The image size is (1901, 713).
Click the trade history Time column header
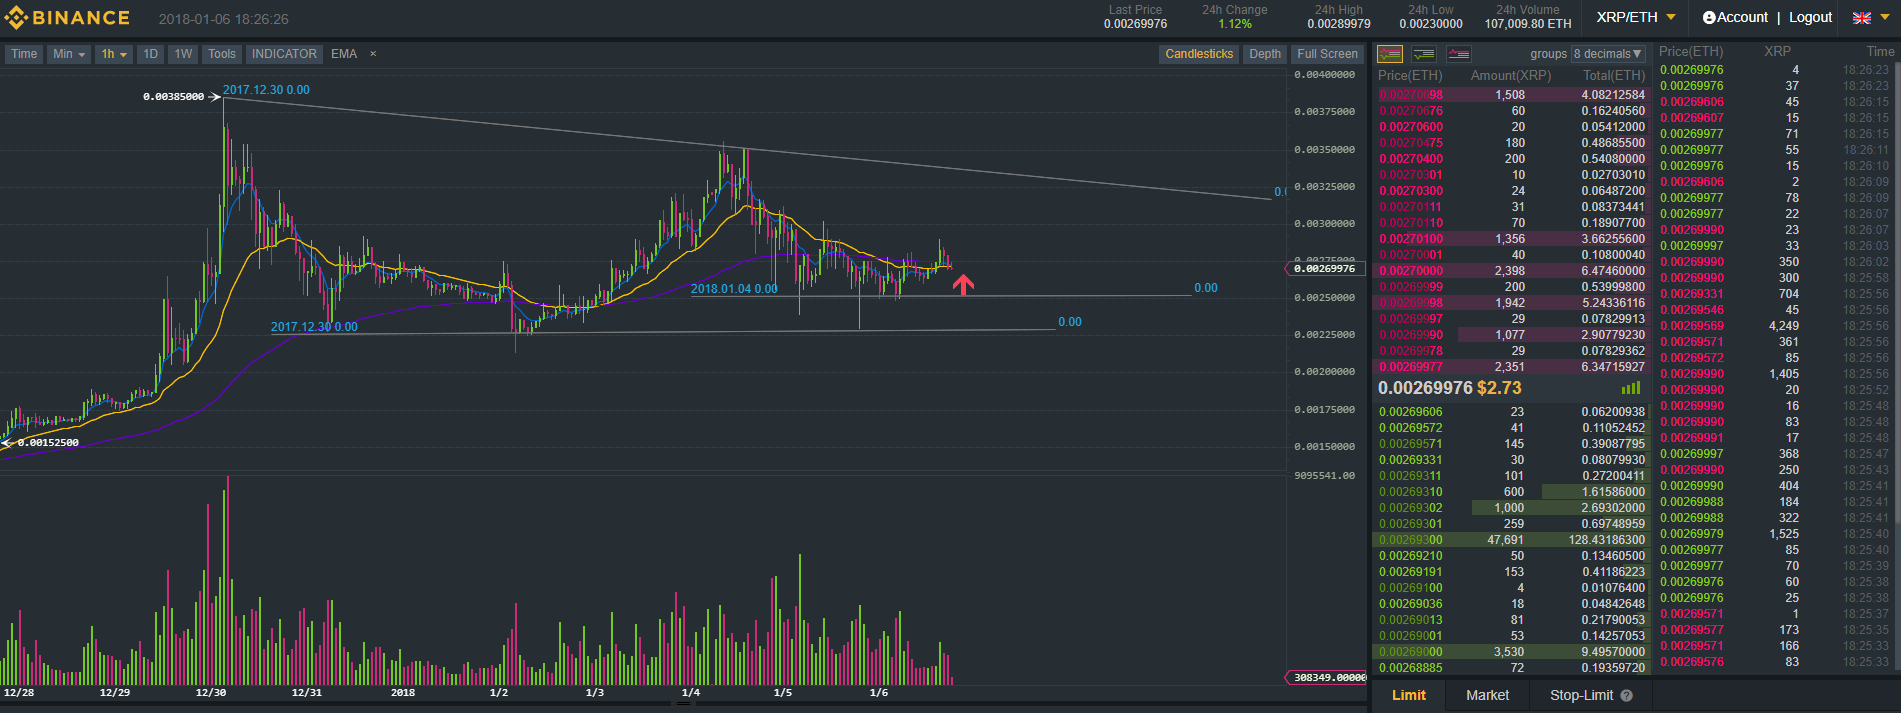pos(1880,52)
